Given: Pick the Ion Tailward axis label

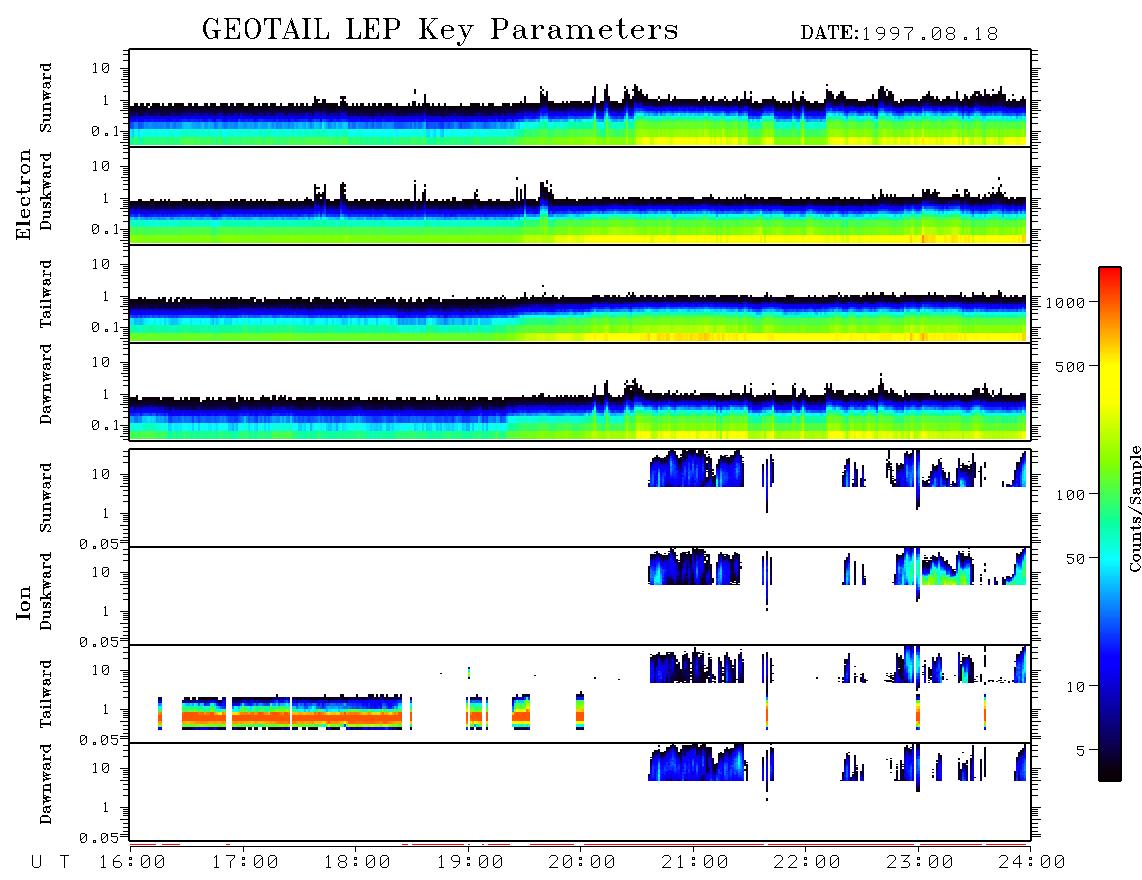Looking at the screenshot, I should 46,694.
